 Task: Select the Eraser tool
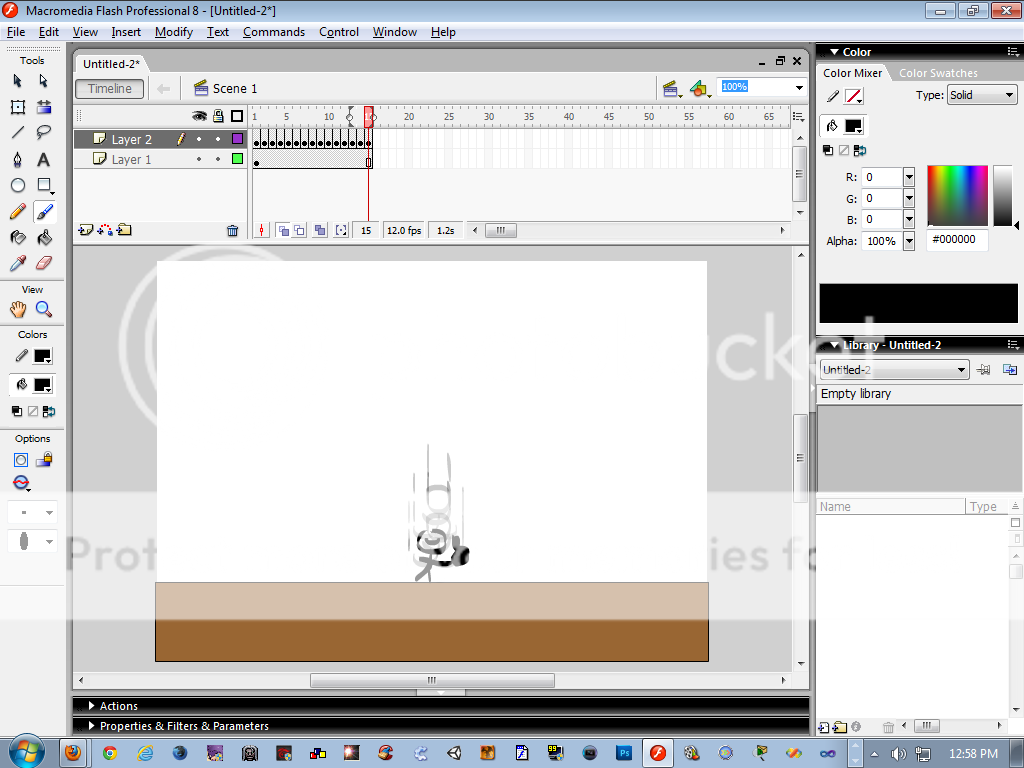(x=44, y=263)
